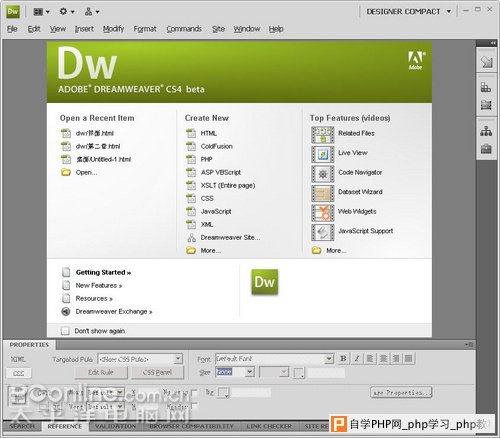
Task: Expand the Size dropdown
Action: pyautogui.click(x=250, y=372)
